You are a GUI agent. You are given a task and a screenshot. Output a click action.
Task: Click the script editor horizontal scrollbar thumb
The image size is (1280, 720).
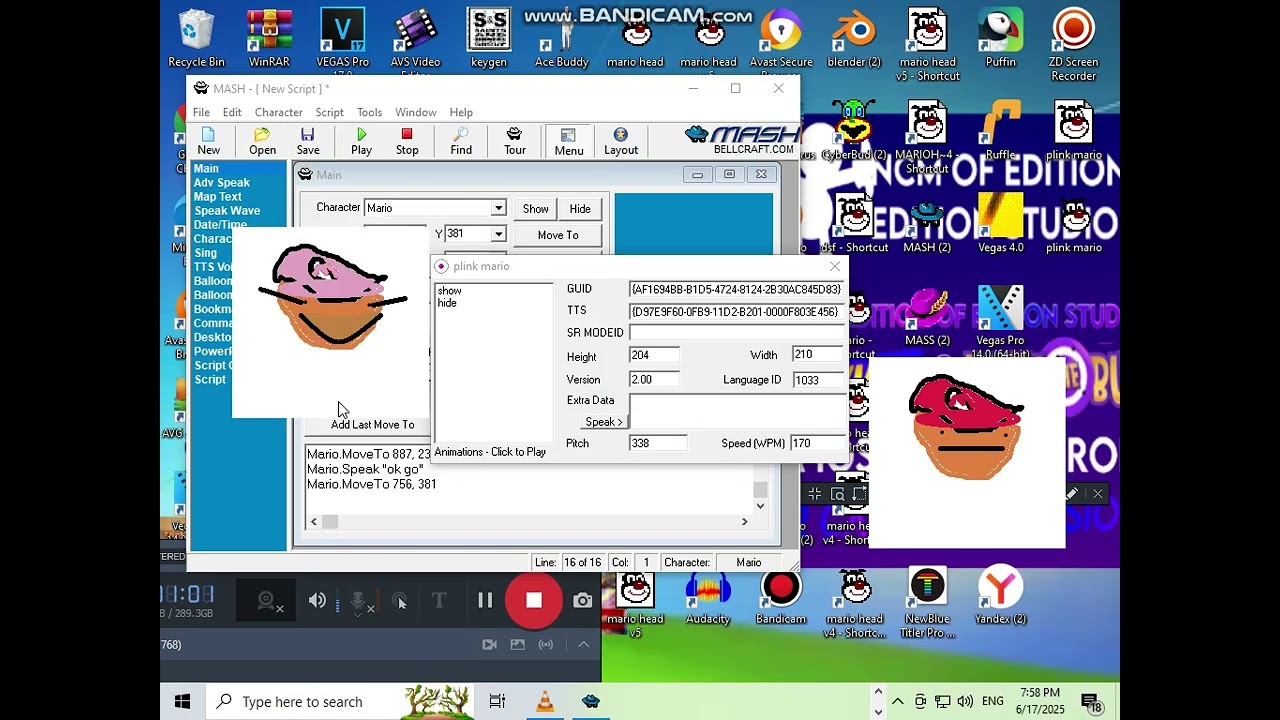point(330,521)
